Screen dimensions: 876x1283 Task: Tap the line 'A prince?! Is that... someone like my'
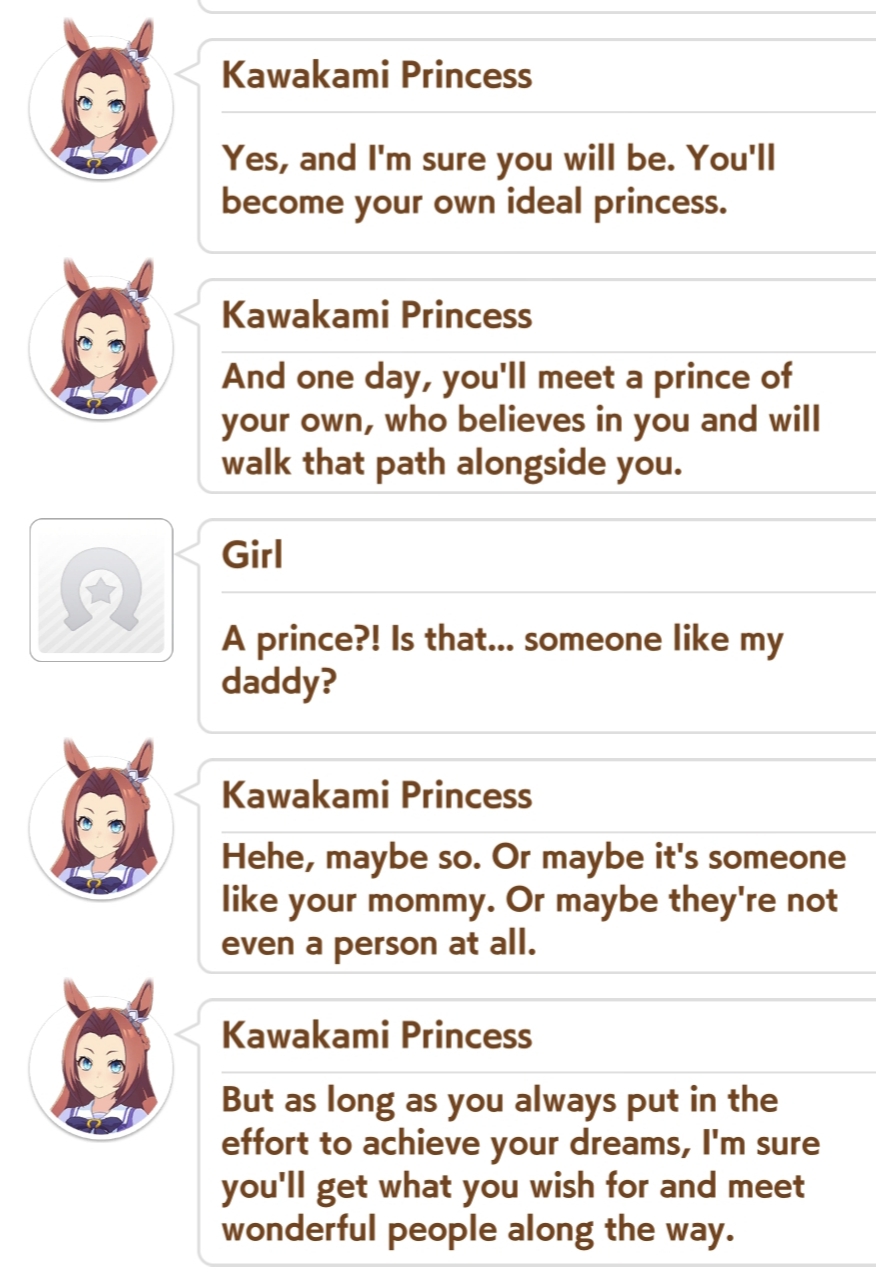[x=502, y=640]
